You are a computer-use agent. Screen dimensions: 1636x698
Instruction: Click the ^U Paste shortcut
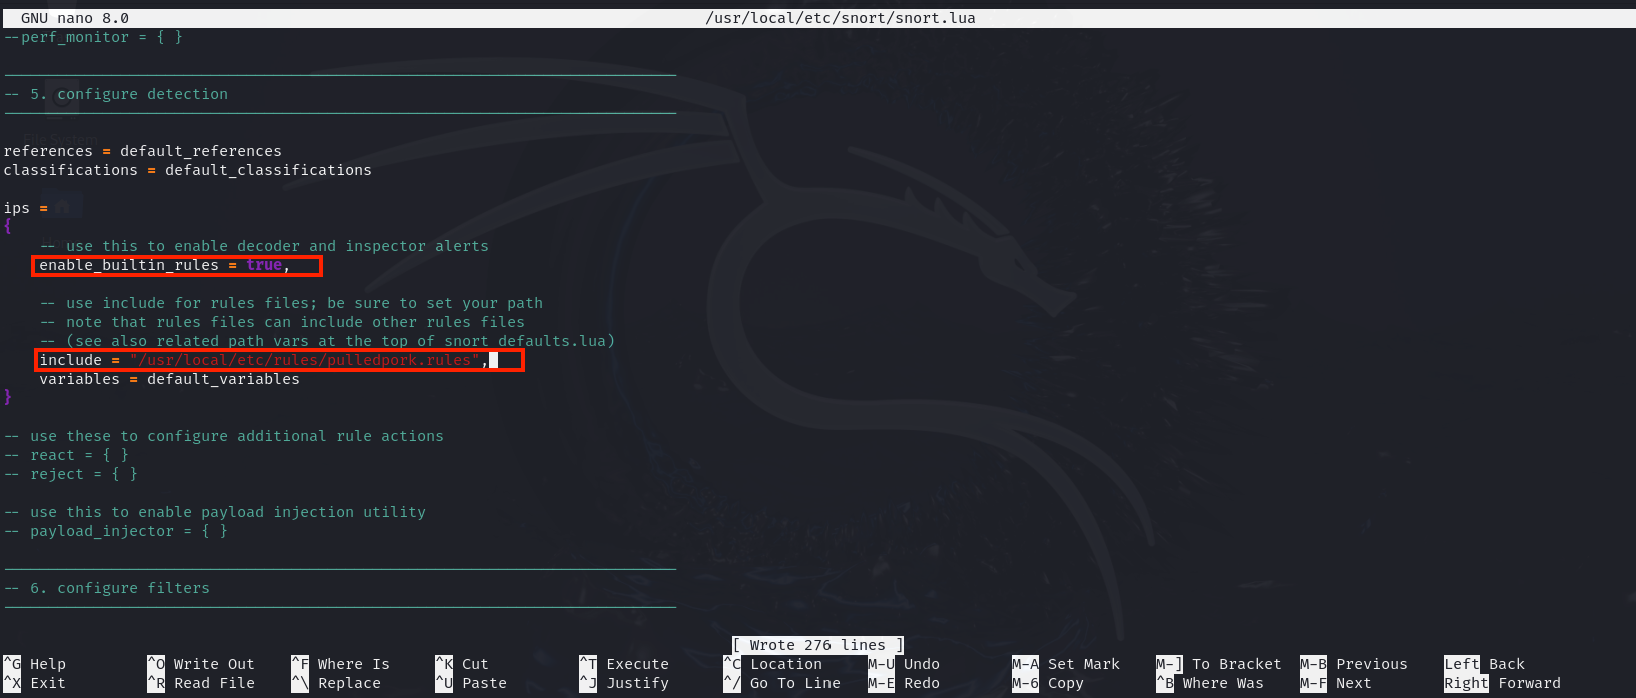click(x=471, y=683)
